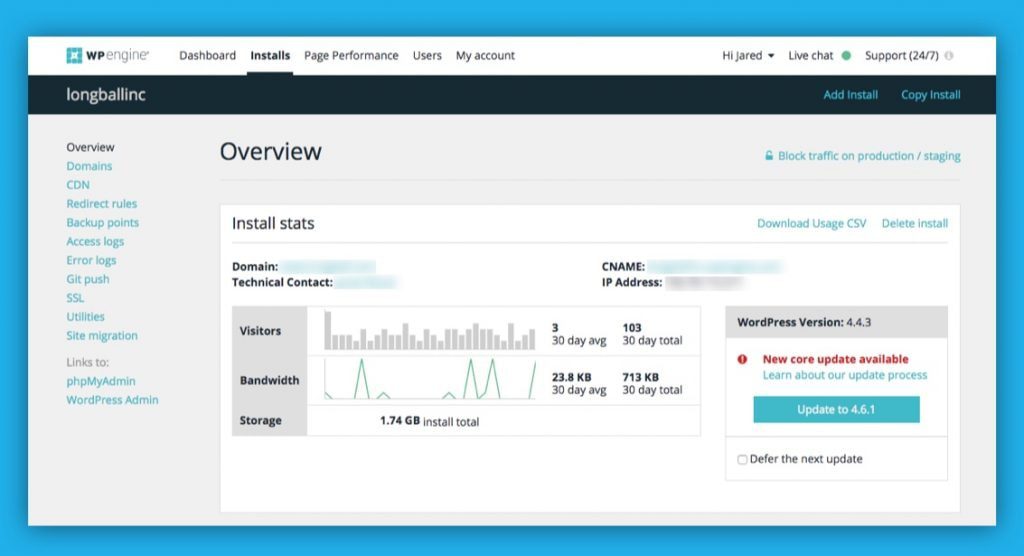Image resolution: width=1024 pixels, height=556 pixels.
Task: Click the Update to 4.6.1 button
Action: click(837, 410)
